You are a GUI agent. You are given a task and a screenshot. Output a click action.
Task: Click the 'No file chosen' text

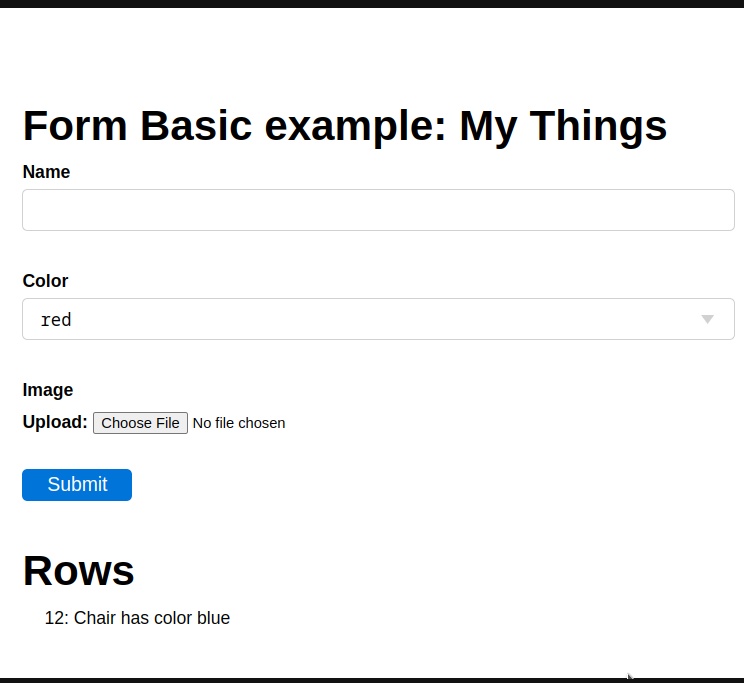pos(239,423)
